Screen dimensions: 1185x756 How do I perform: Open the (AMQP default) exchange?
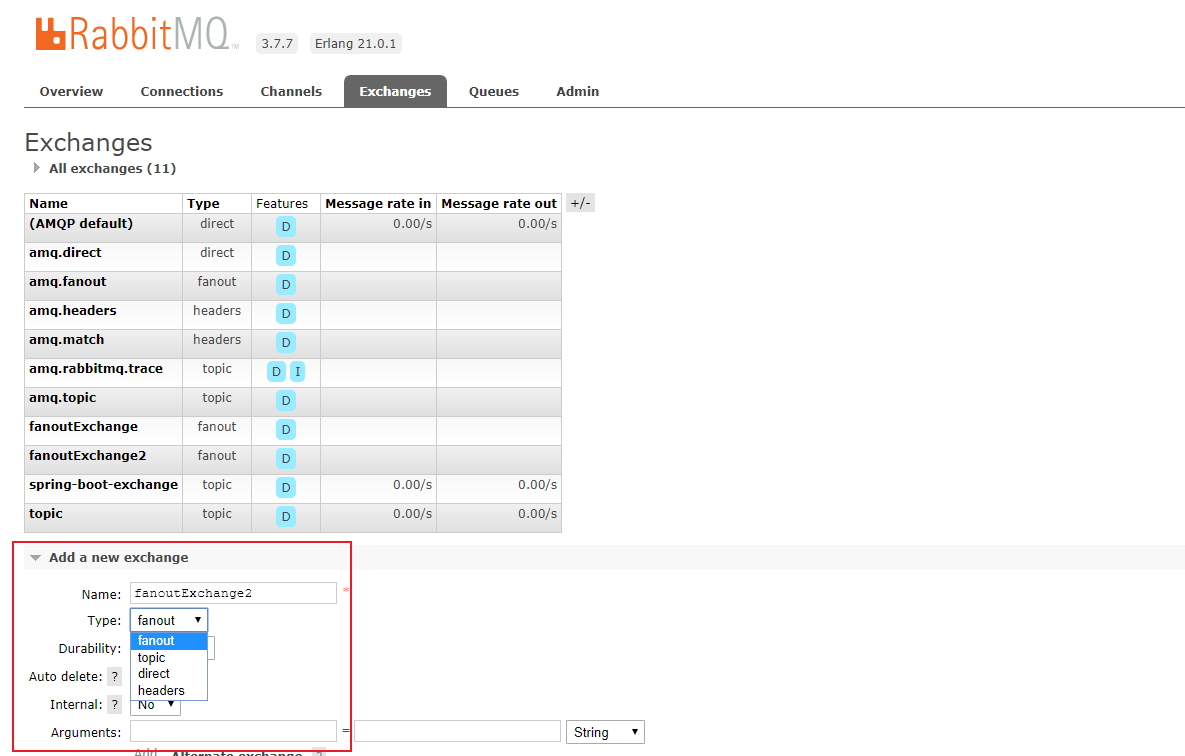[x=81, y=223]
